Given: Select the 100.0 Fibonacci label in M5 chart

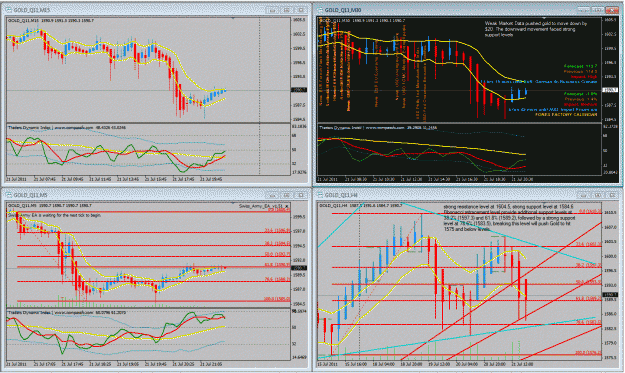Looking at the screenshot, I should point(277,299).
